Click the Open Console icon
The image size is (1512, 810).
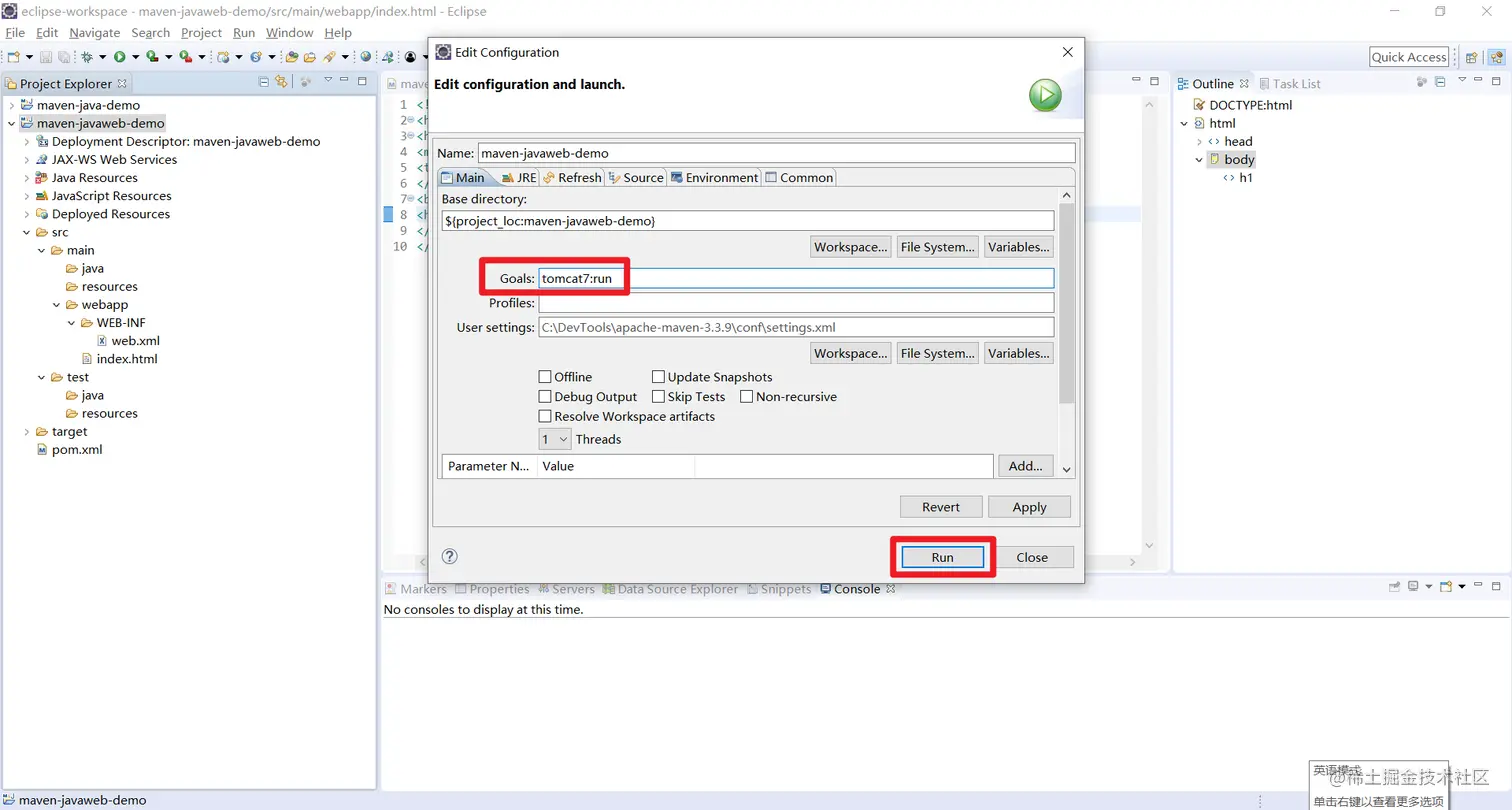pos(1446,587)
